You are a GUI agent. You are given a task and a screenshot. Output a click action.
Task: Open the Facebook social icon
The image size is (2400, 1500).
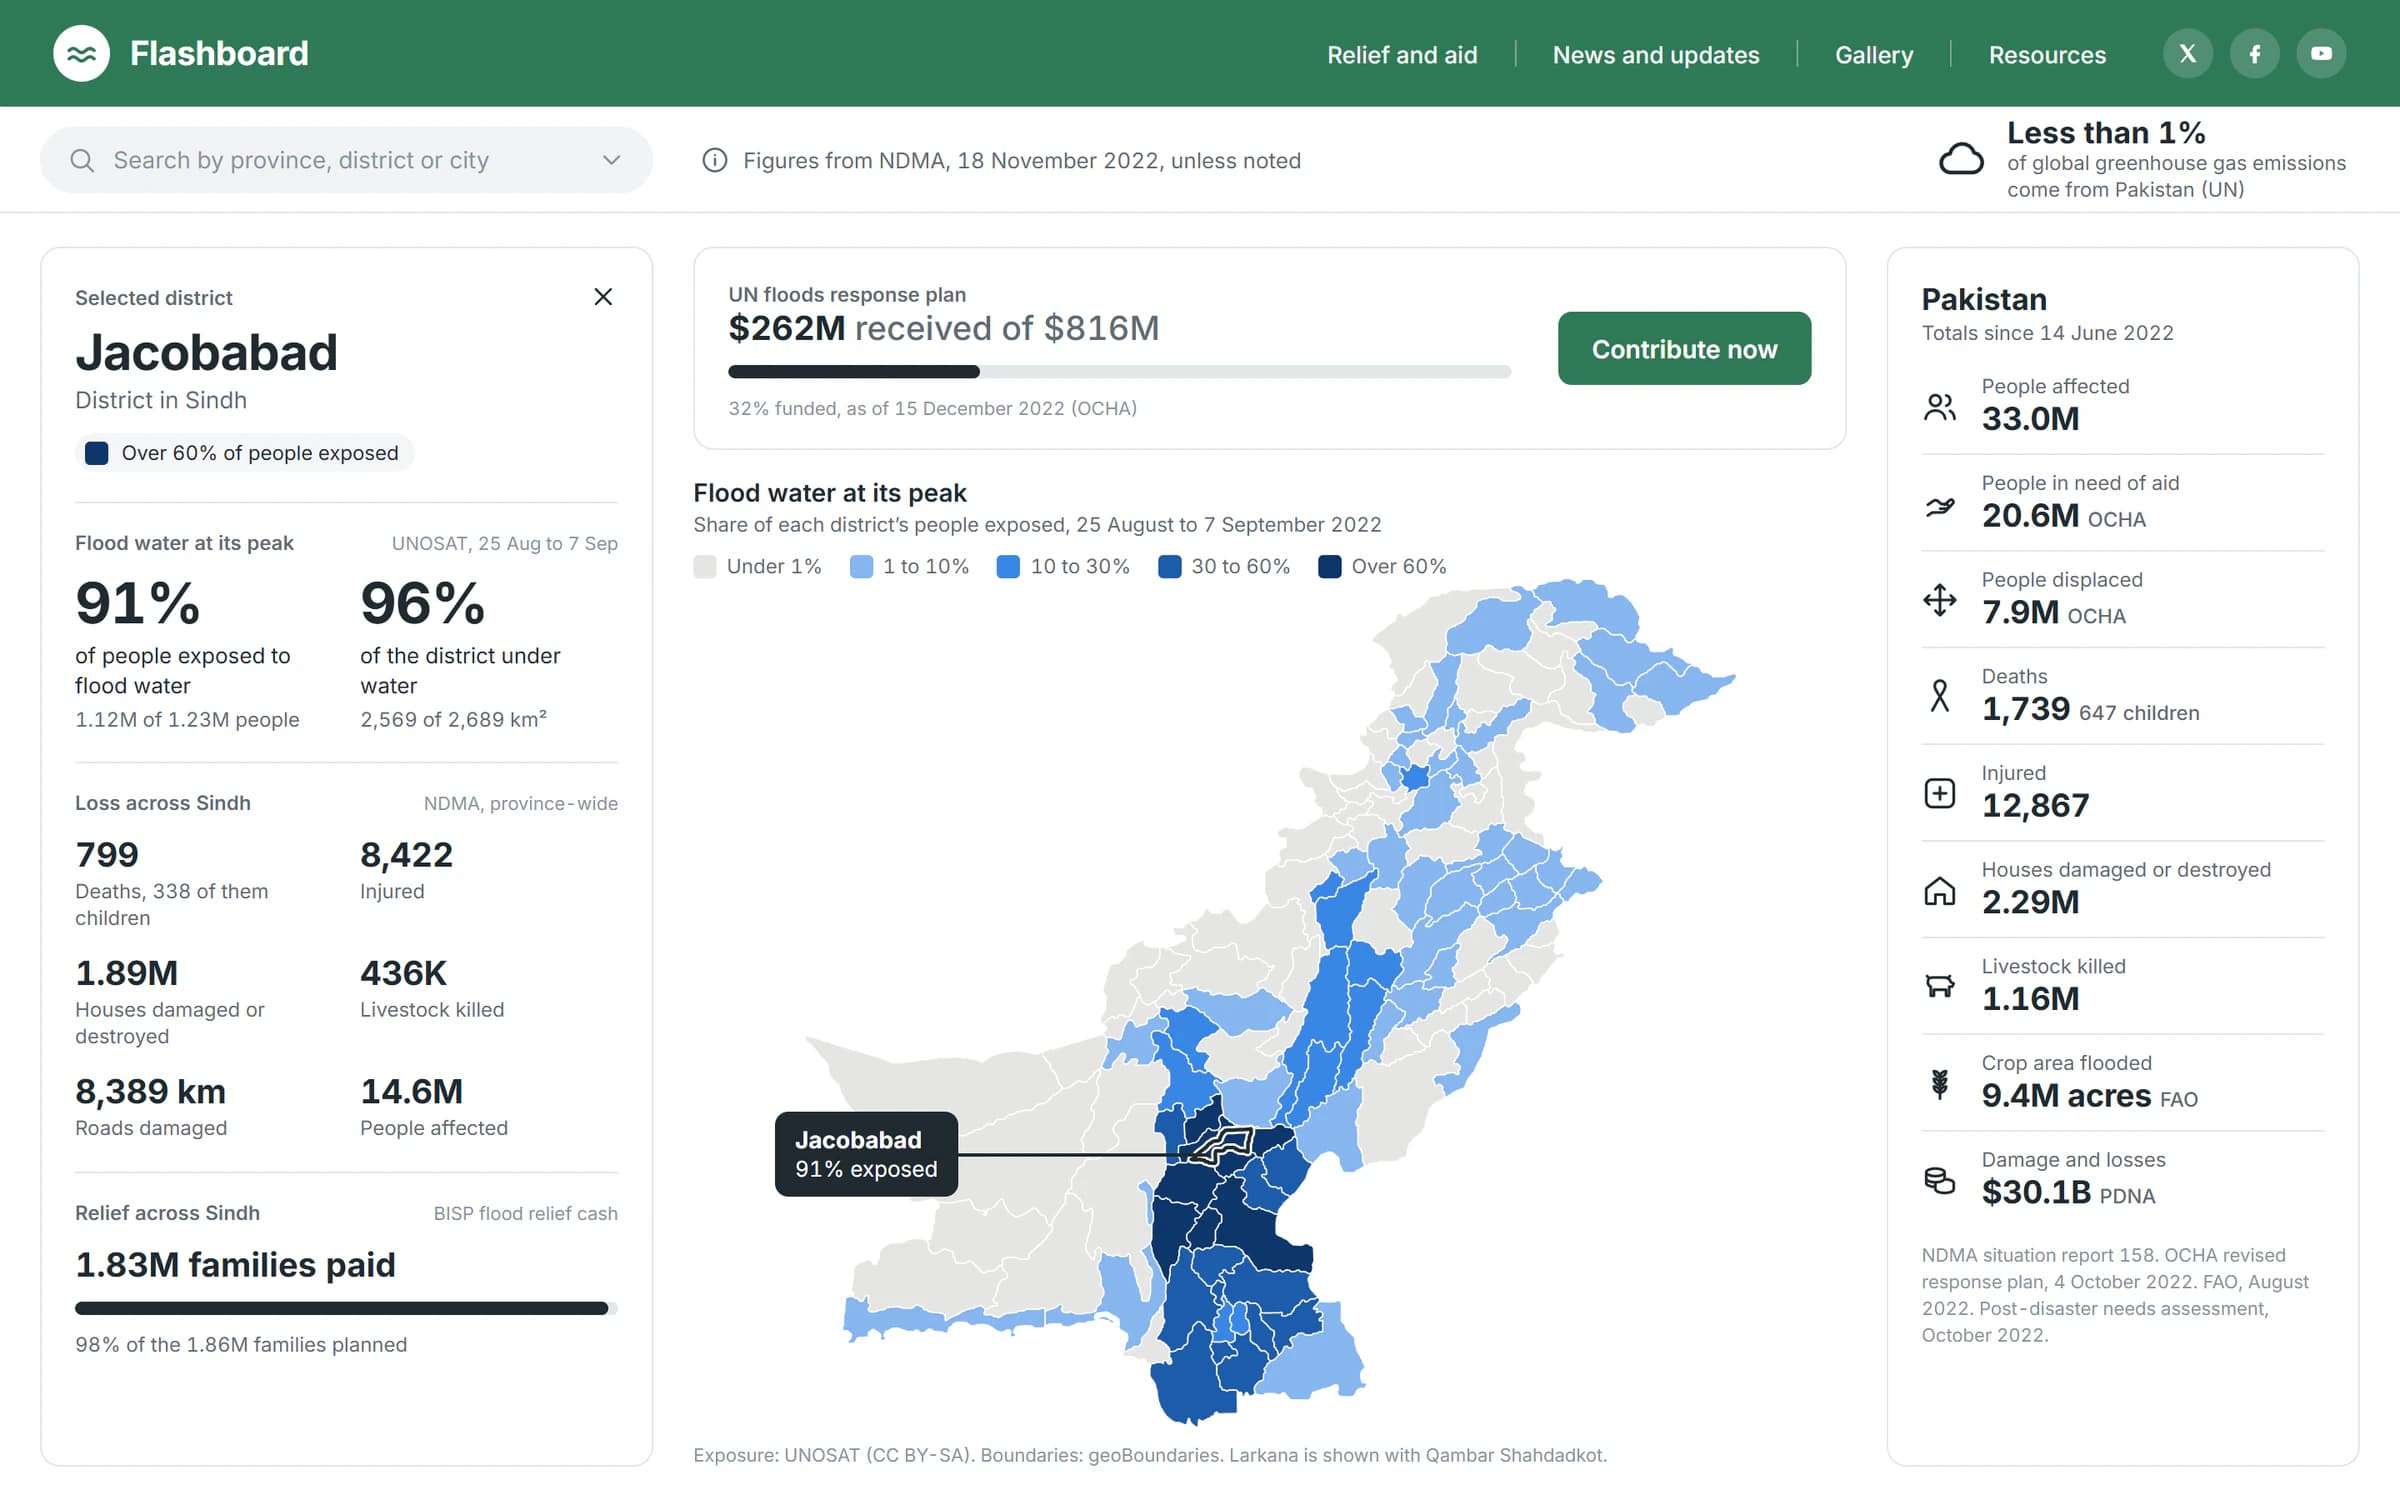click(x=2255, y=53)
